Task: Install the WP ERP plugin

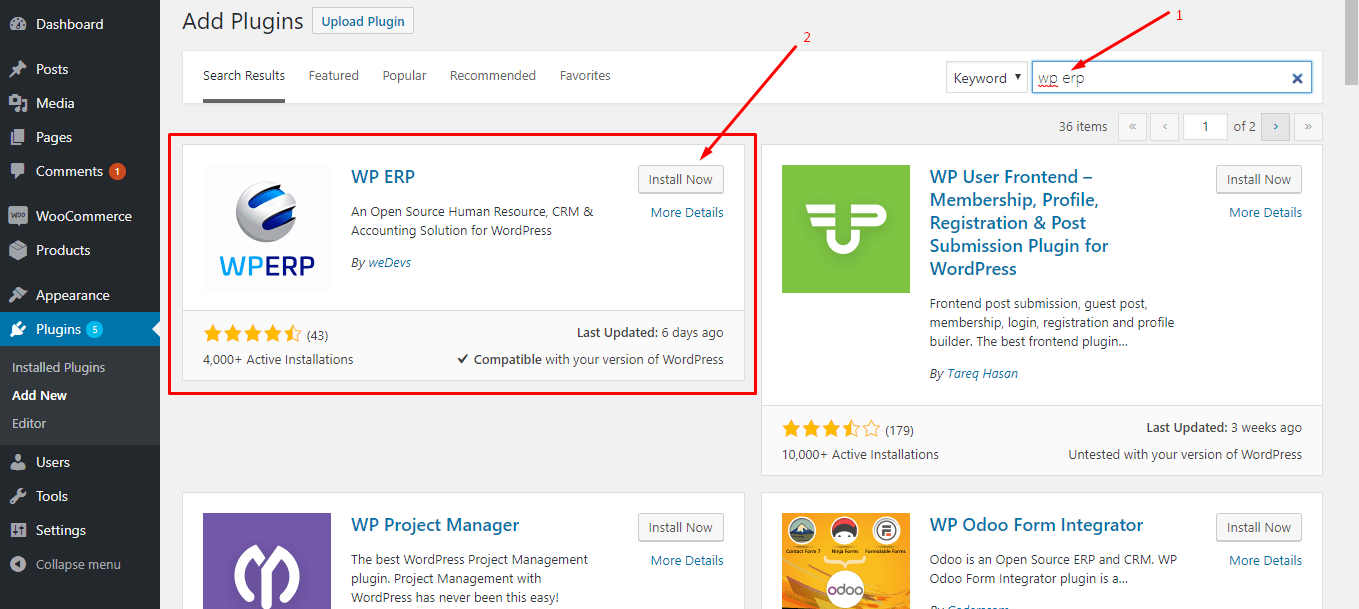Action: 681,179
